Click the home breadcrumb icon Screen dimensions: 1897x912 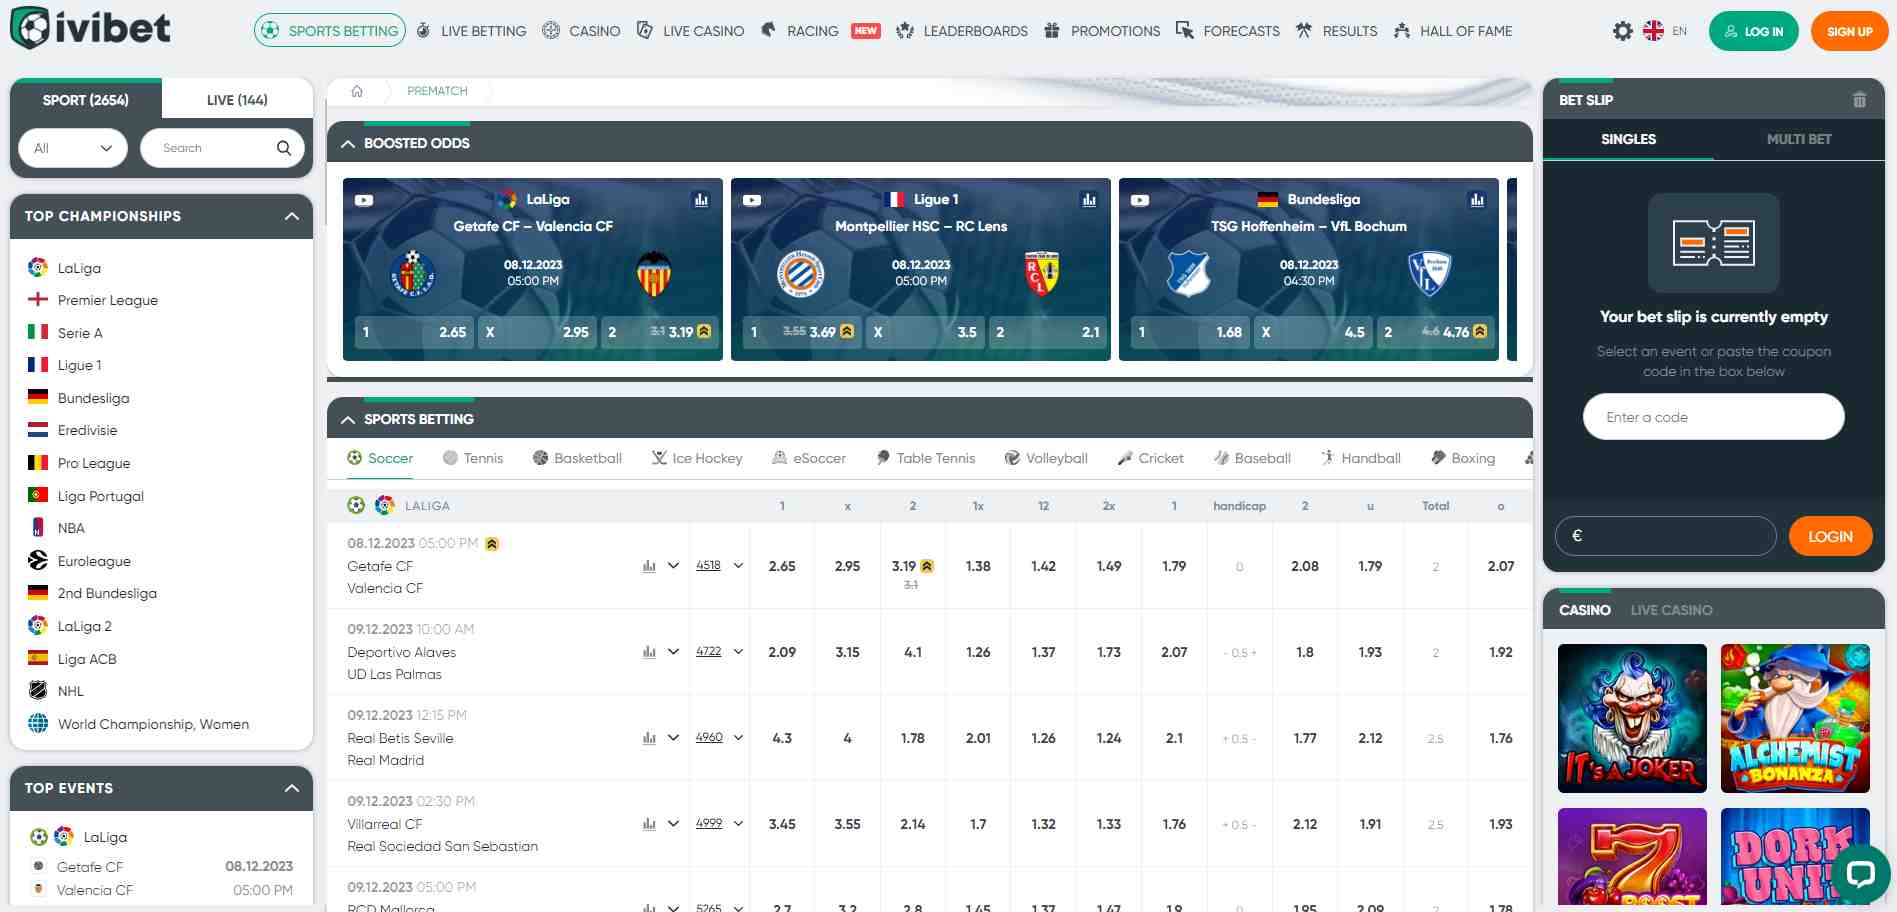pyautogui.click(x=357, y=91)
